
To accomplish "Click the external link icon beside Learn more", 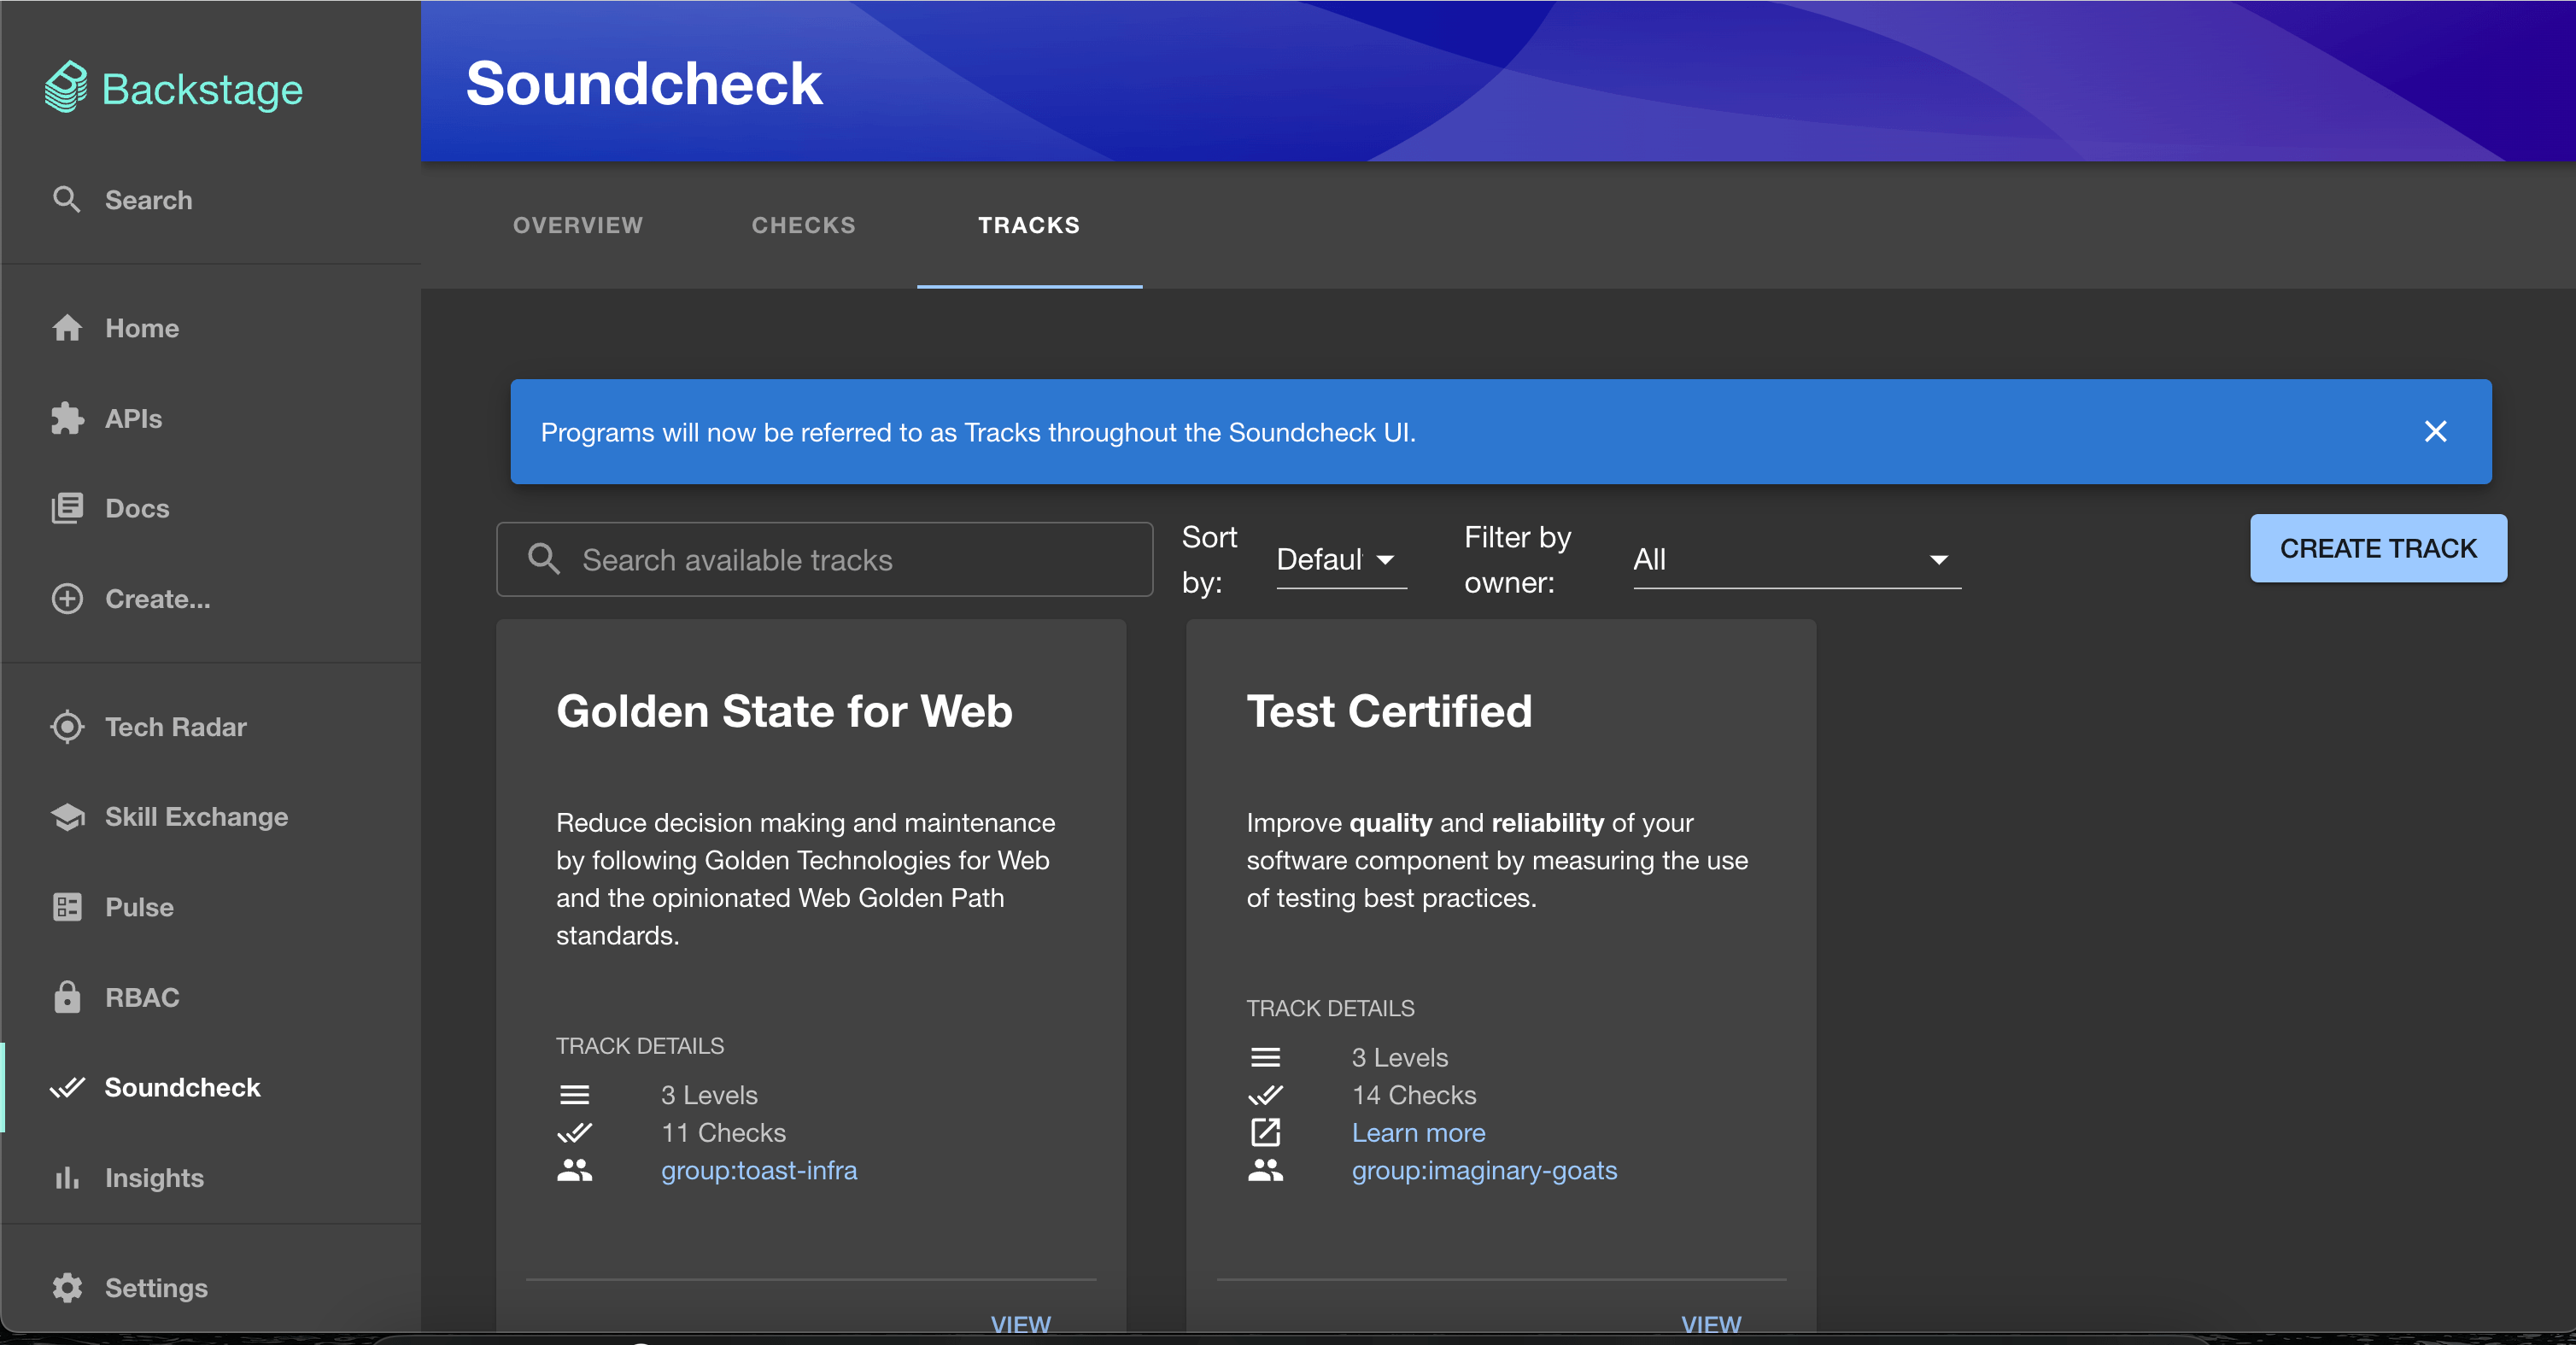I will [1265, 1132].
